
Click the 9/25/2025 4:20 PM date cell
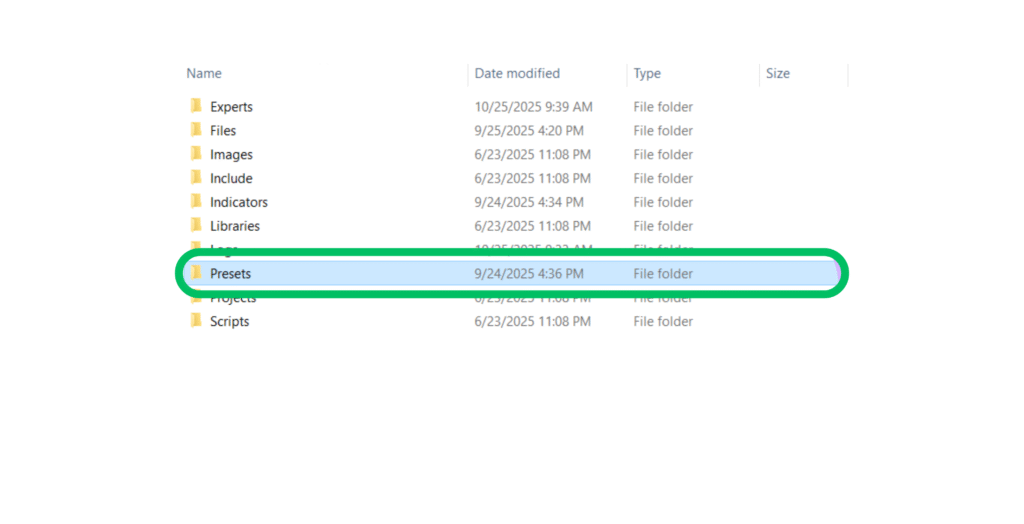pos(529,130)
